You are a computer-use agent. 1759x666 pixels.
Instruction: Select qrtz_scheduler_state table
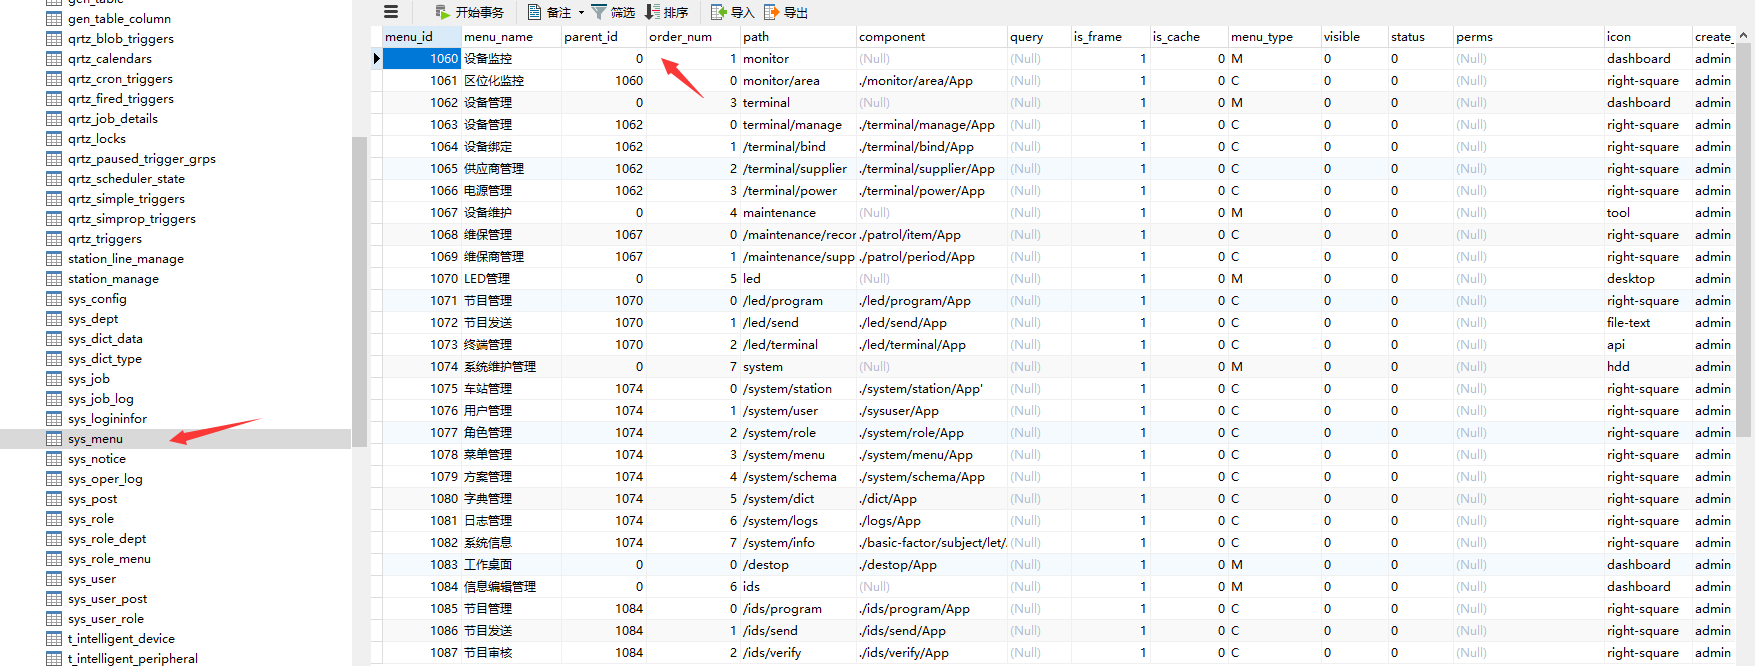pos(126,179)
